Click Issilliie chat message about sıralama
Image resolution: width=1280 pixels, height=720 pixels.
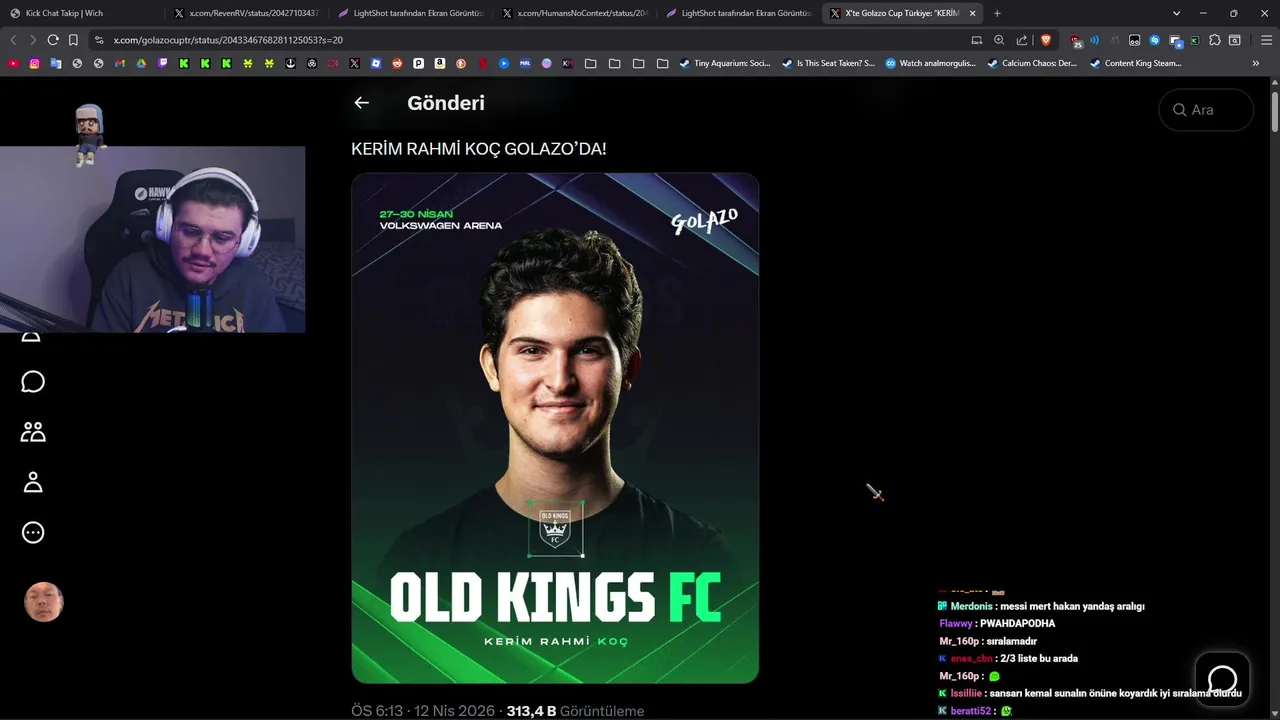tap(1115, 693)
